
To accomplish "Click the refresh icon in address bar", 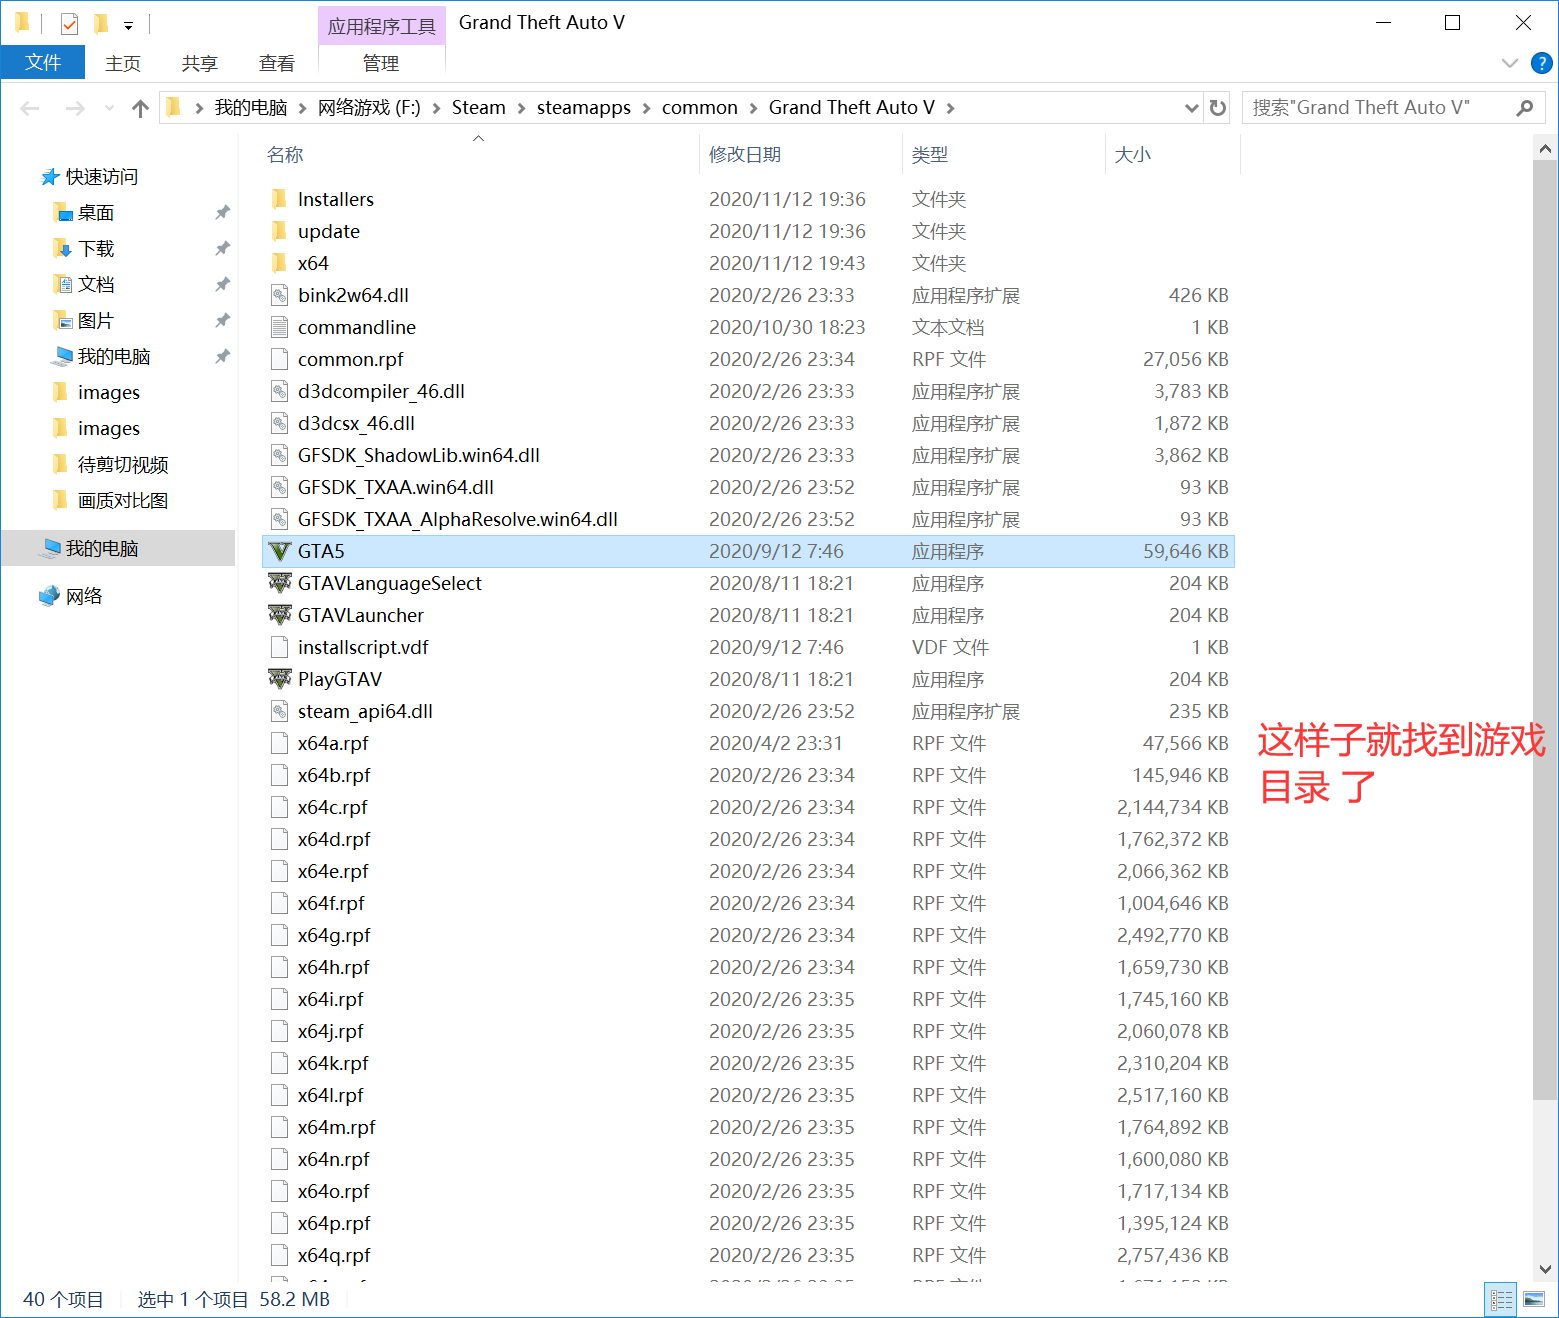I will pos(1217,108).
